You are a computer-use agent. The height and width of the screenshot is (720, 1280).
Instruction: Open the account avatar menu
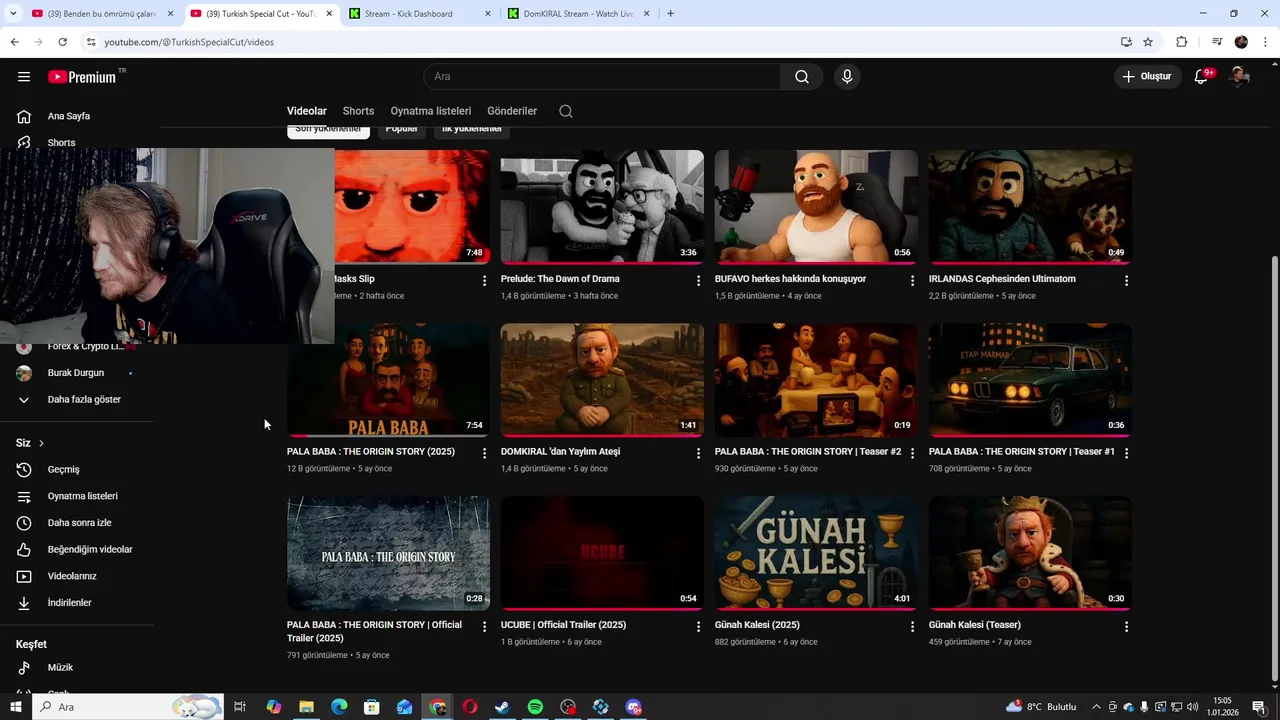click(x=1239, y=76)
